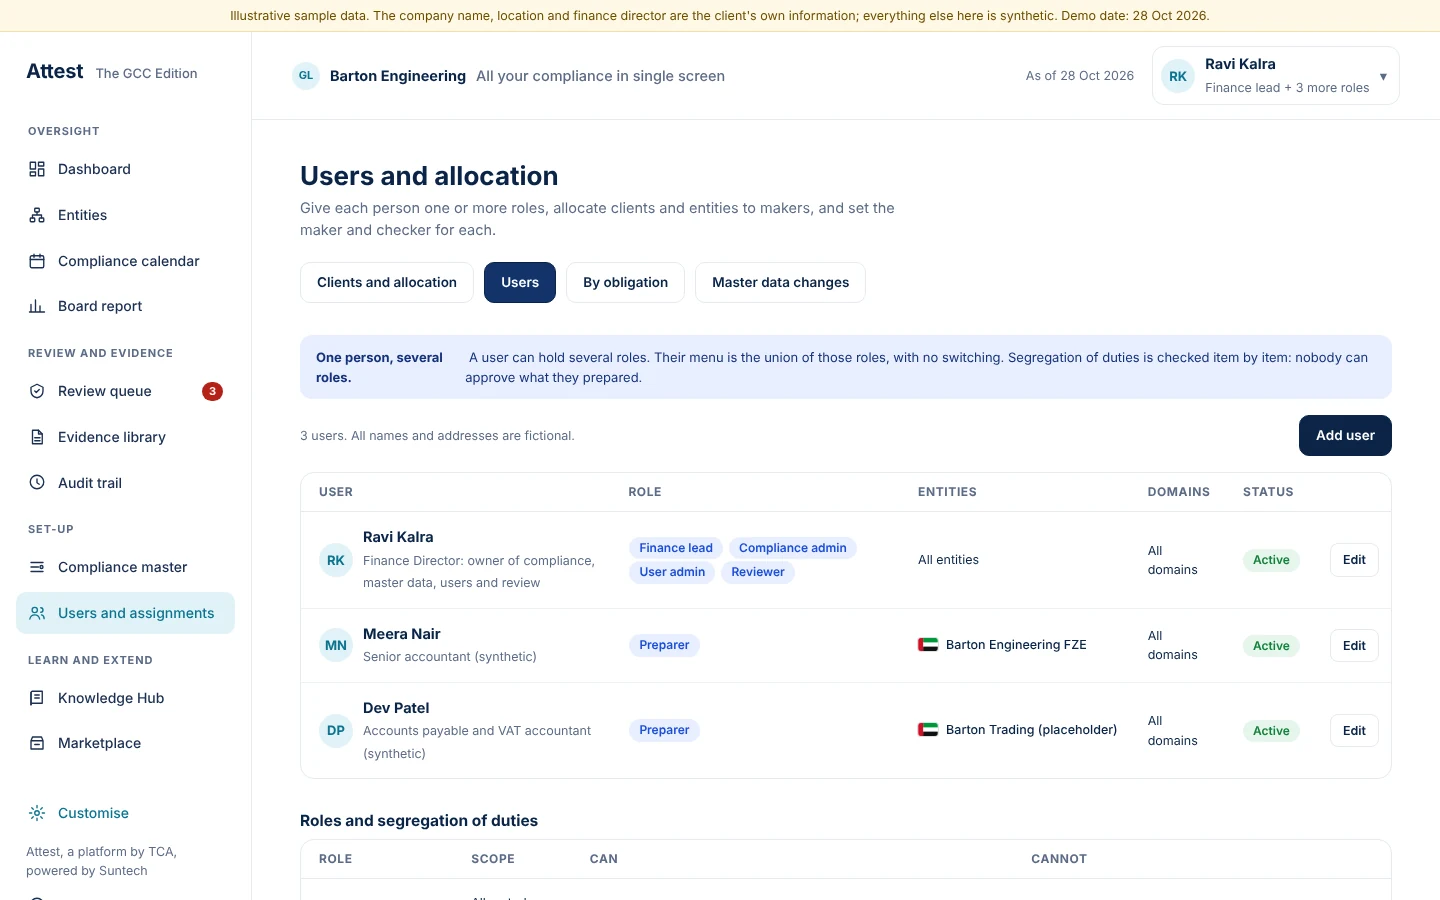1440x900 pixels.
Task: Click the Customise gear icon
Action: [x=37, y=813]
